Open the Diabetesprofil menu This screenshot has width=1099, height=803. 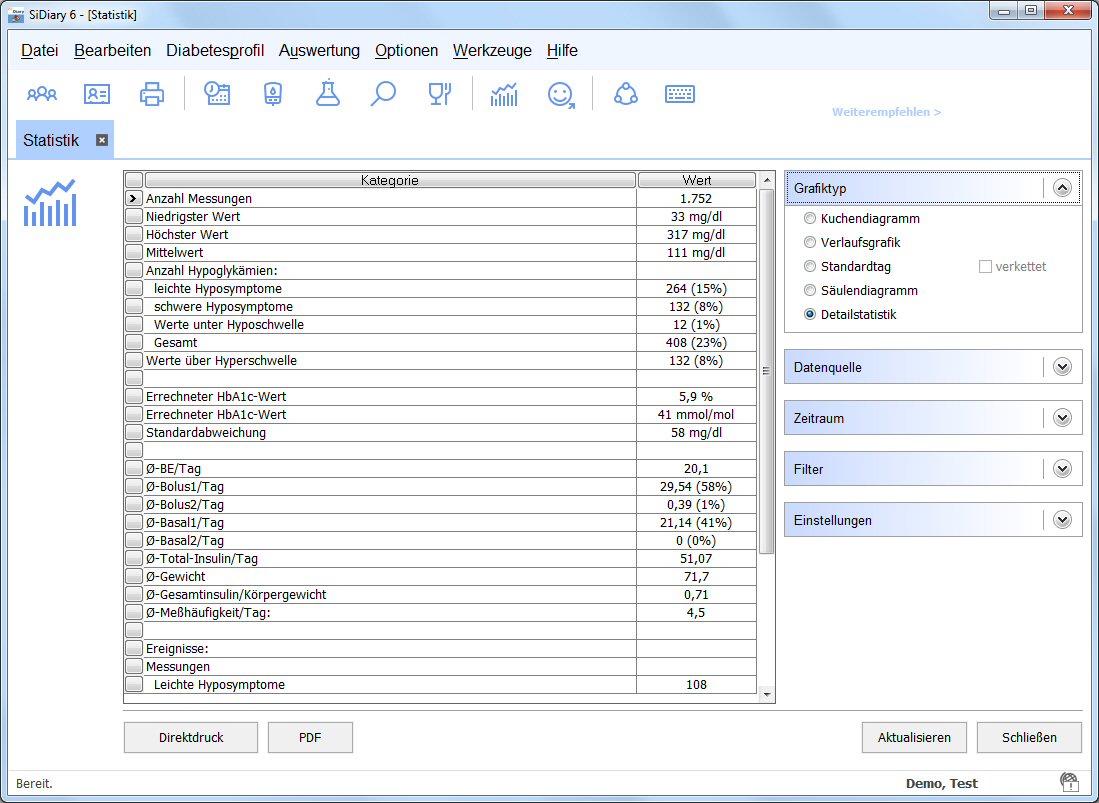pos(215,51)
